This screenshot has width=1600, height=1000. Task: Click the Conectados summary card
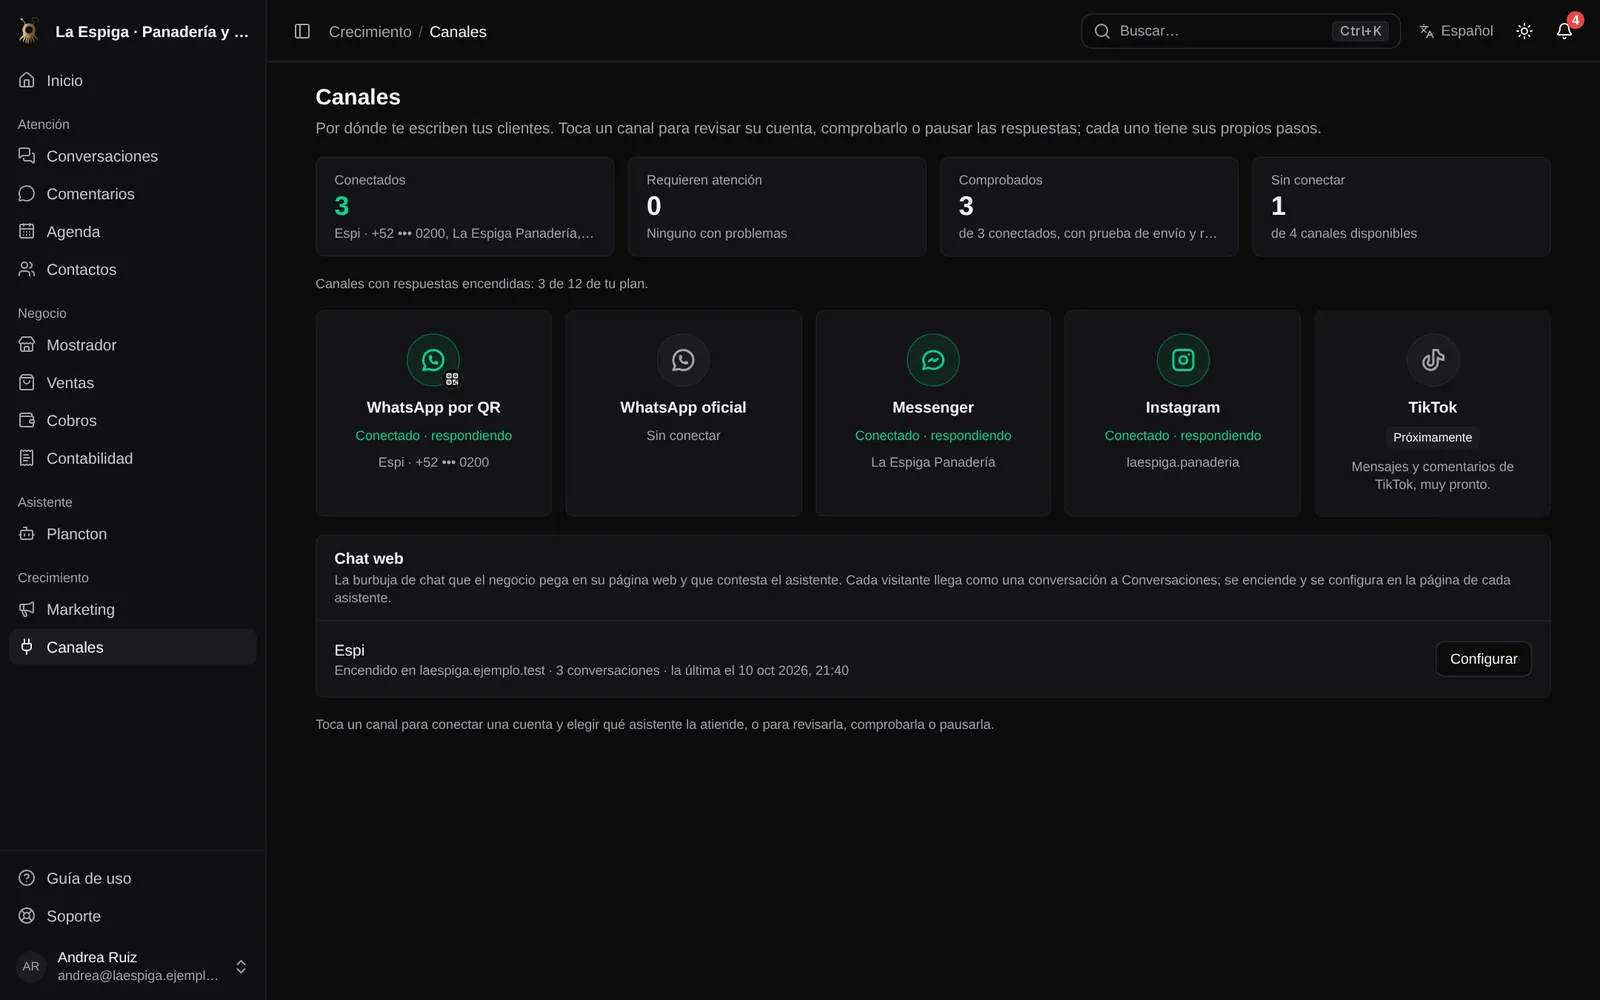tap(465, 206)
